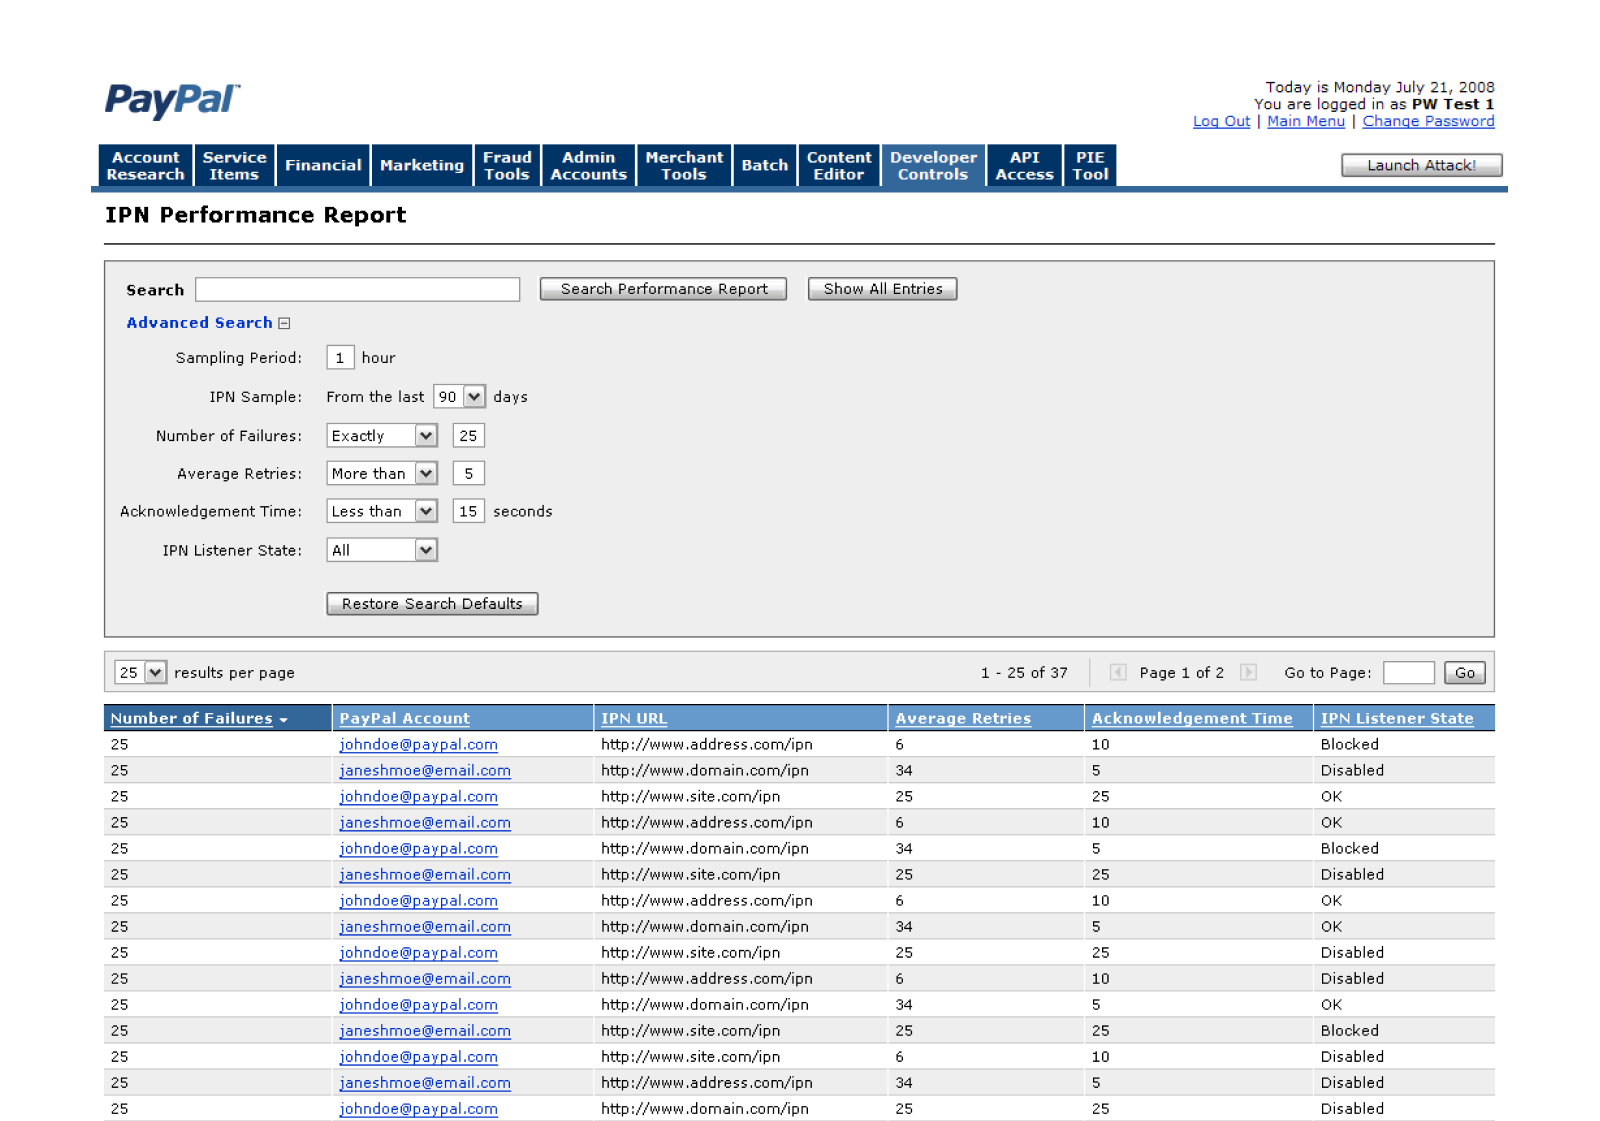Open Acknowledgement Time condition dropdown
This screenshot has height=1121, width=1600.
(426, 512)
